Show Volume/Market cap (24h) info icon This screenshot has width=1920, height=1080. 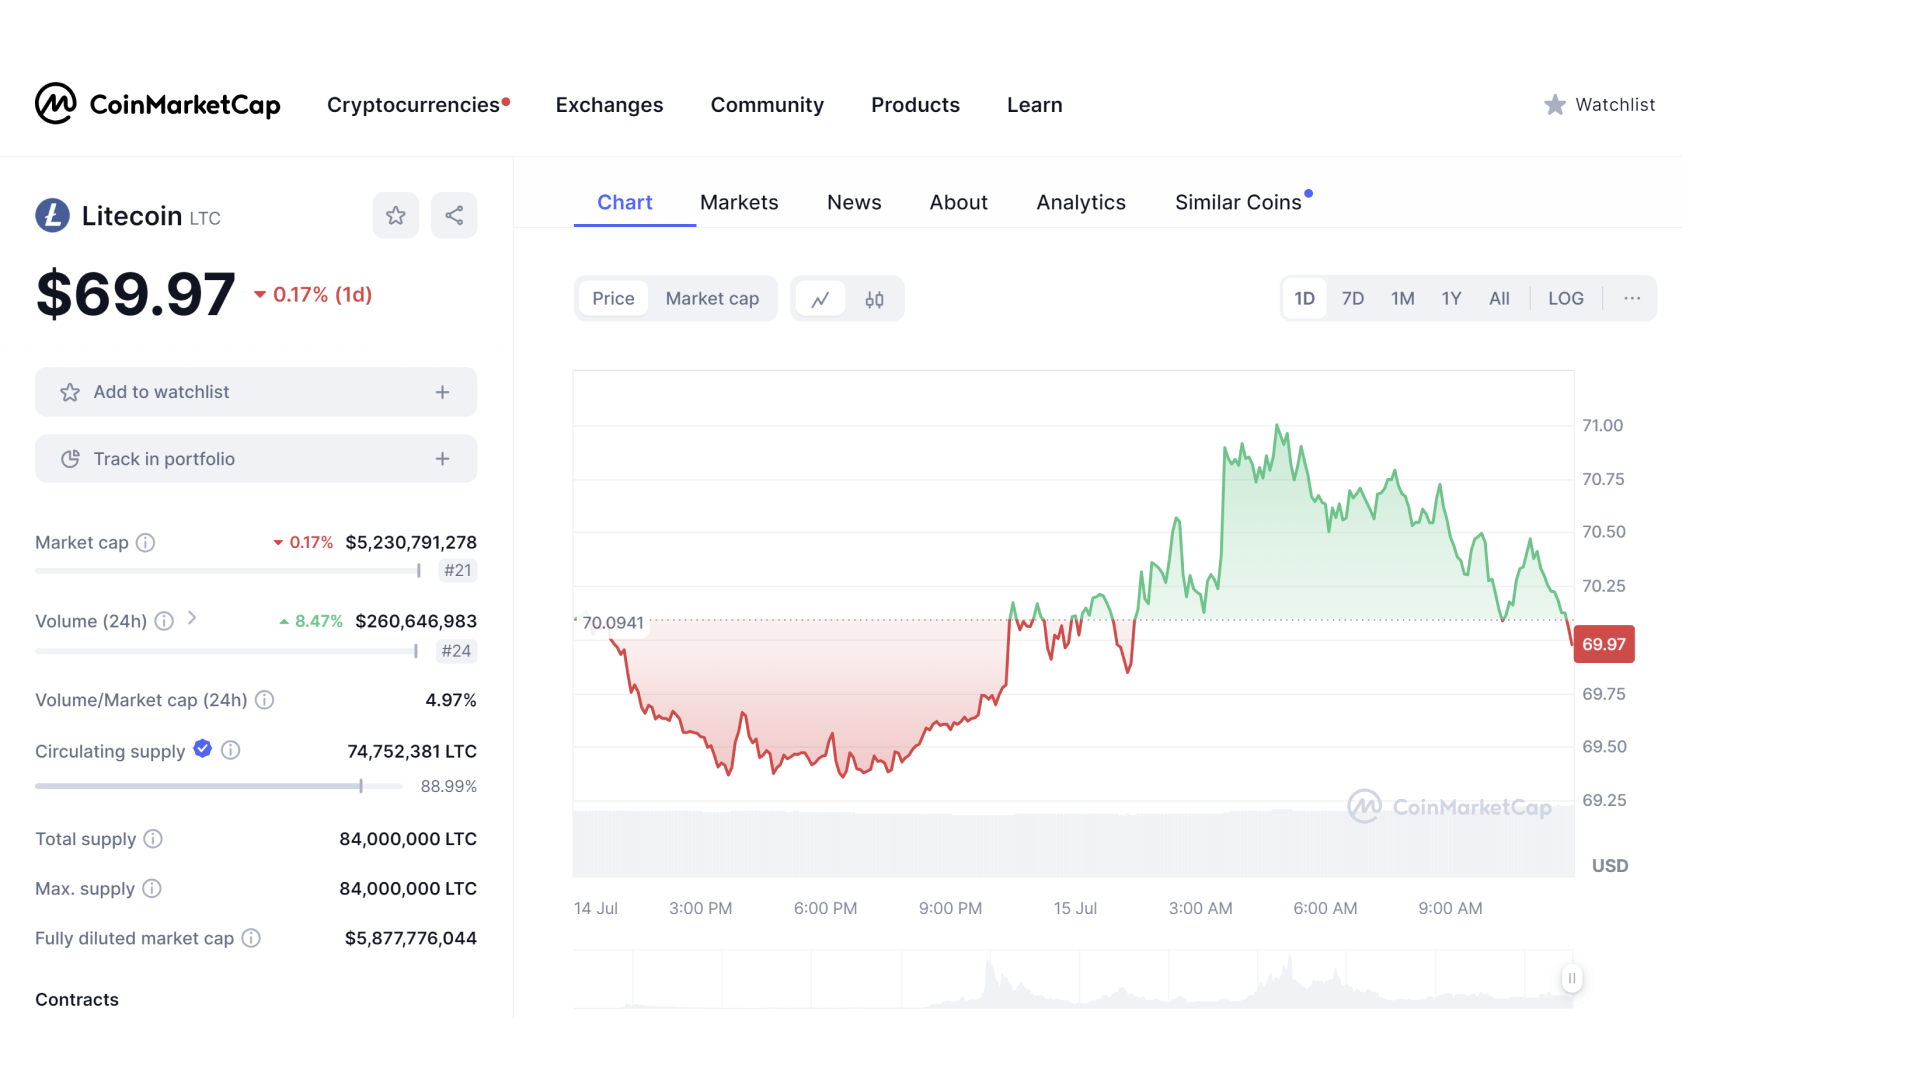pos(264,700)
